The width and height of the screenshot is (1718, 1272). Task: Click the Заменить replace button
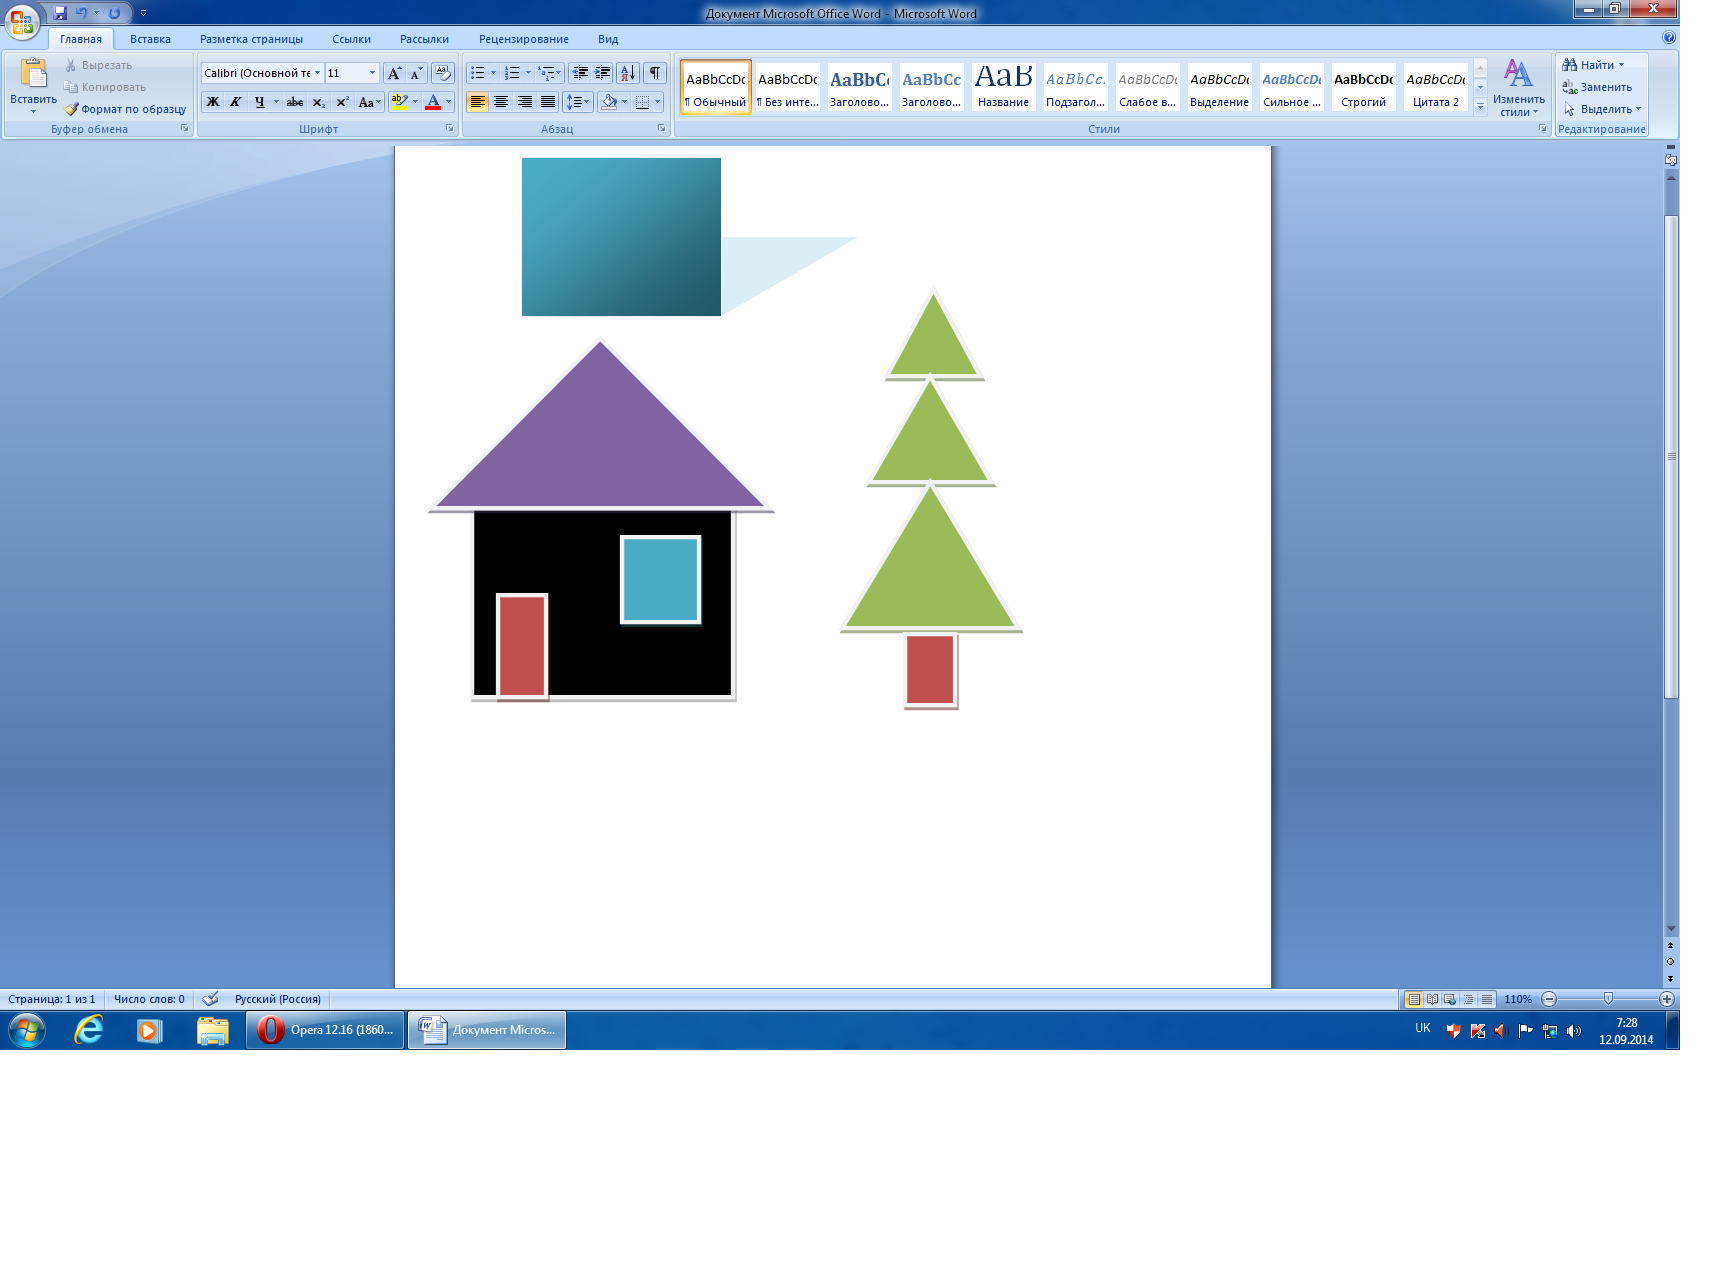coord(1597,87)
